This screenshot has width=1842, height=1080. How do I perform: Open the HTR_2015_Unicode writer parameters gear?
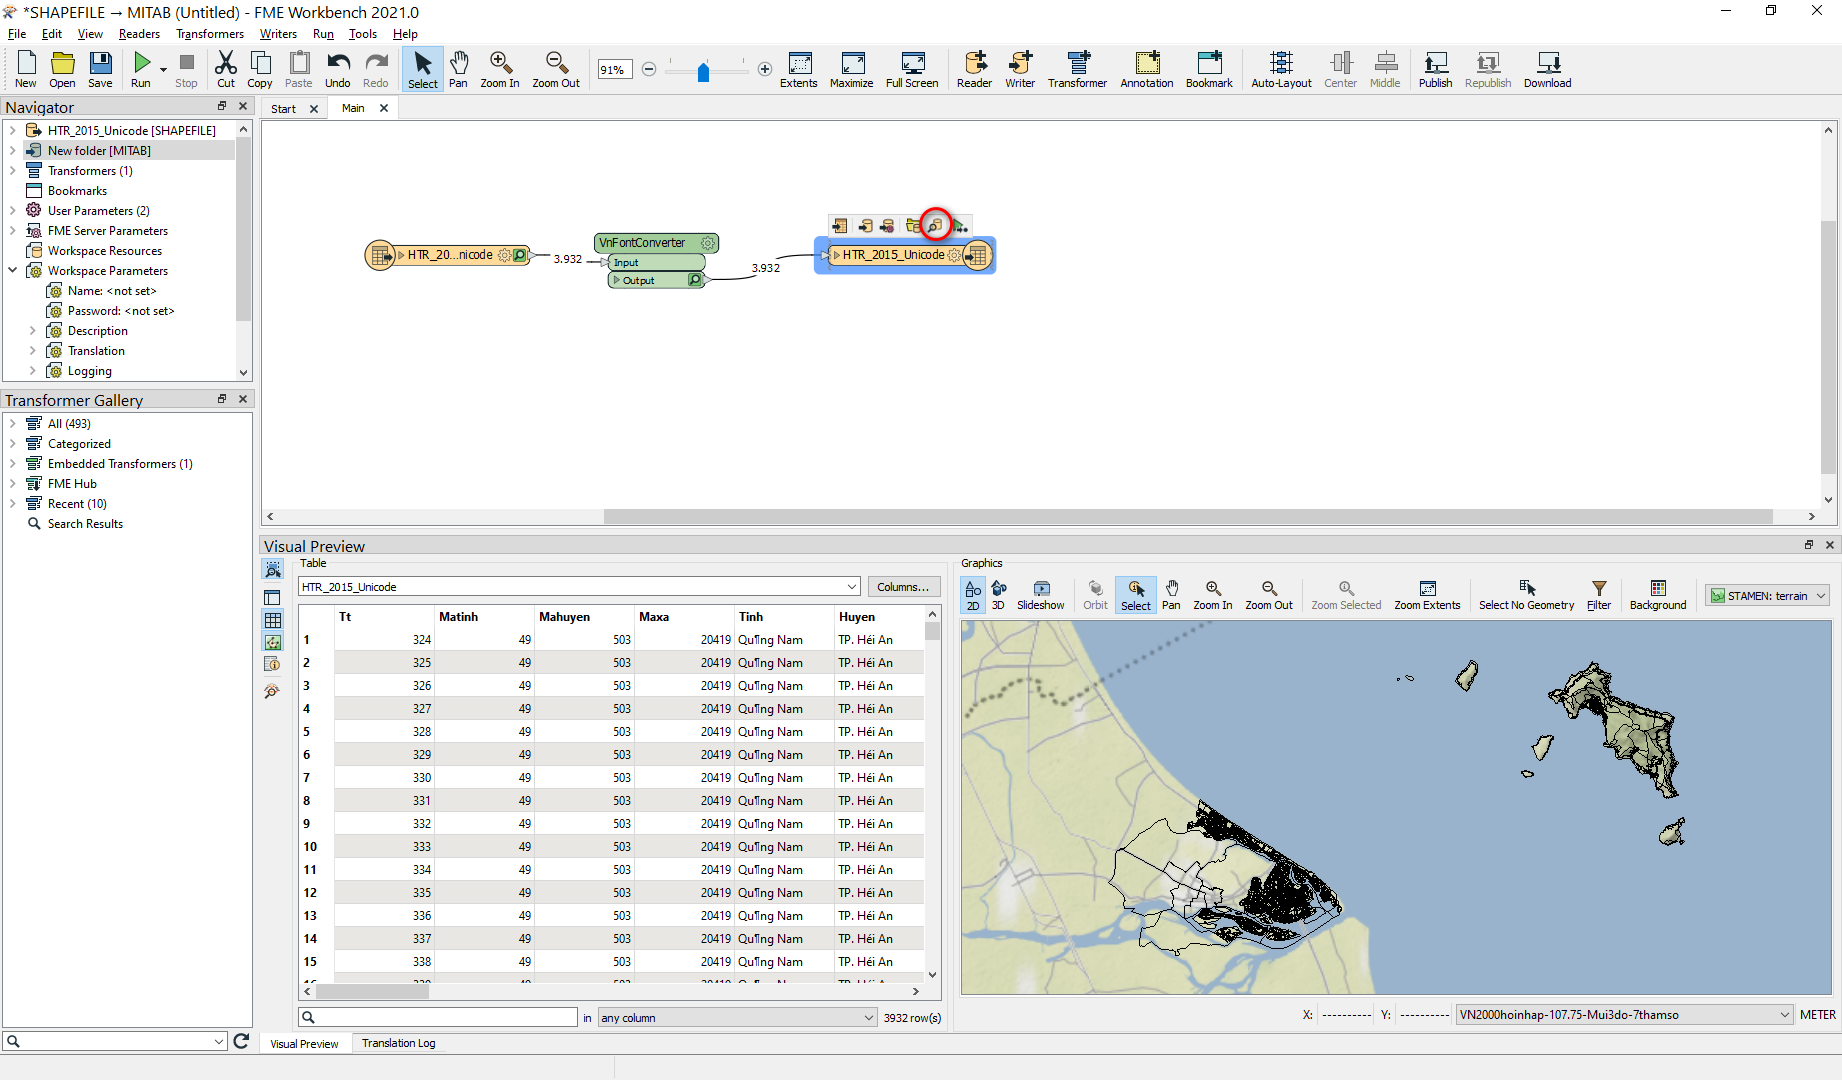[954, 255]
